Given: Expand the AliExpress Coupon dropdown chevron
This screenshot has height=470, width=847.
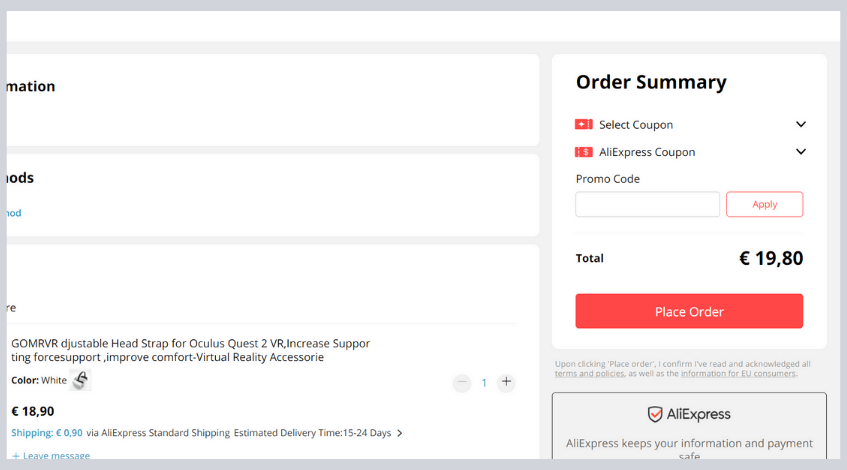Looking at the screenshot, I should (x=801, y=152).
